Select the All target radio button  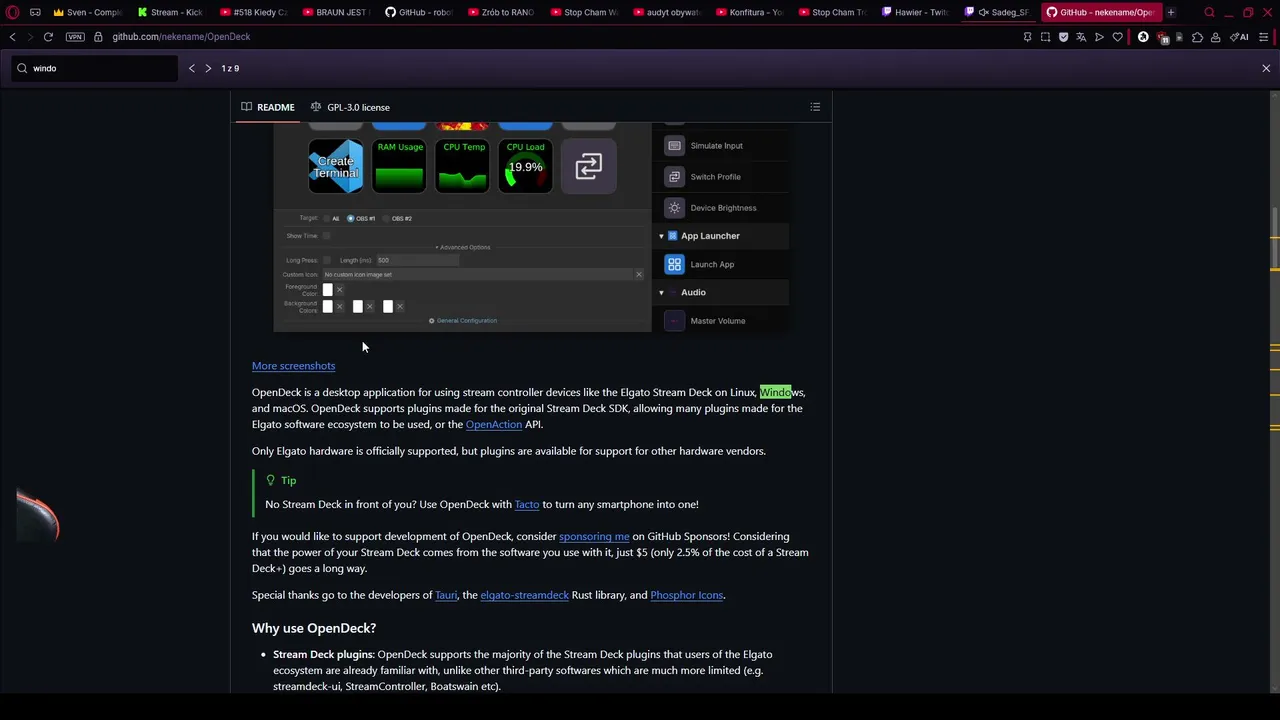click(327, 218)
